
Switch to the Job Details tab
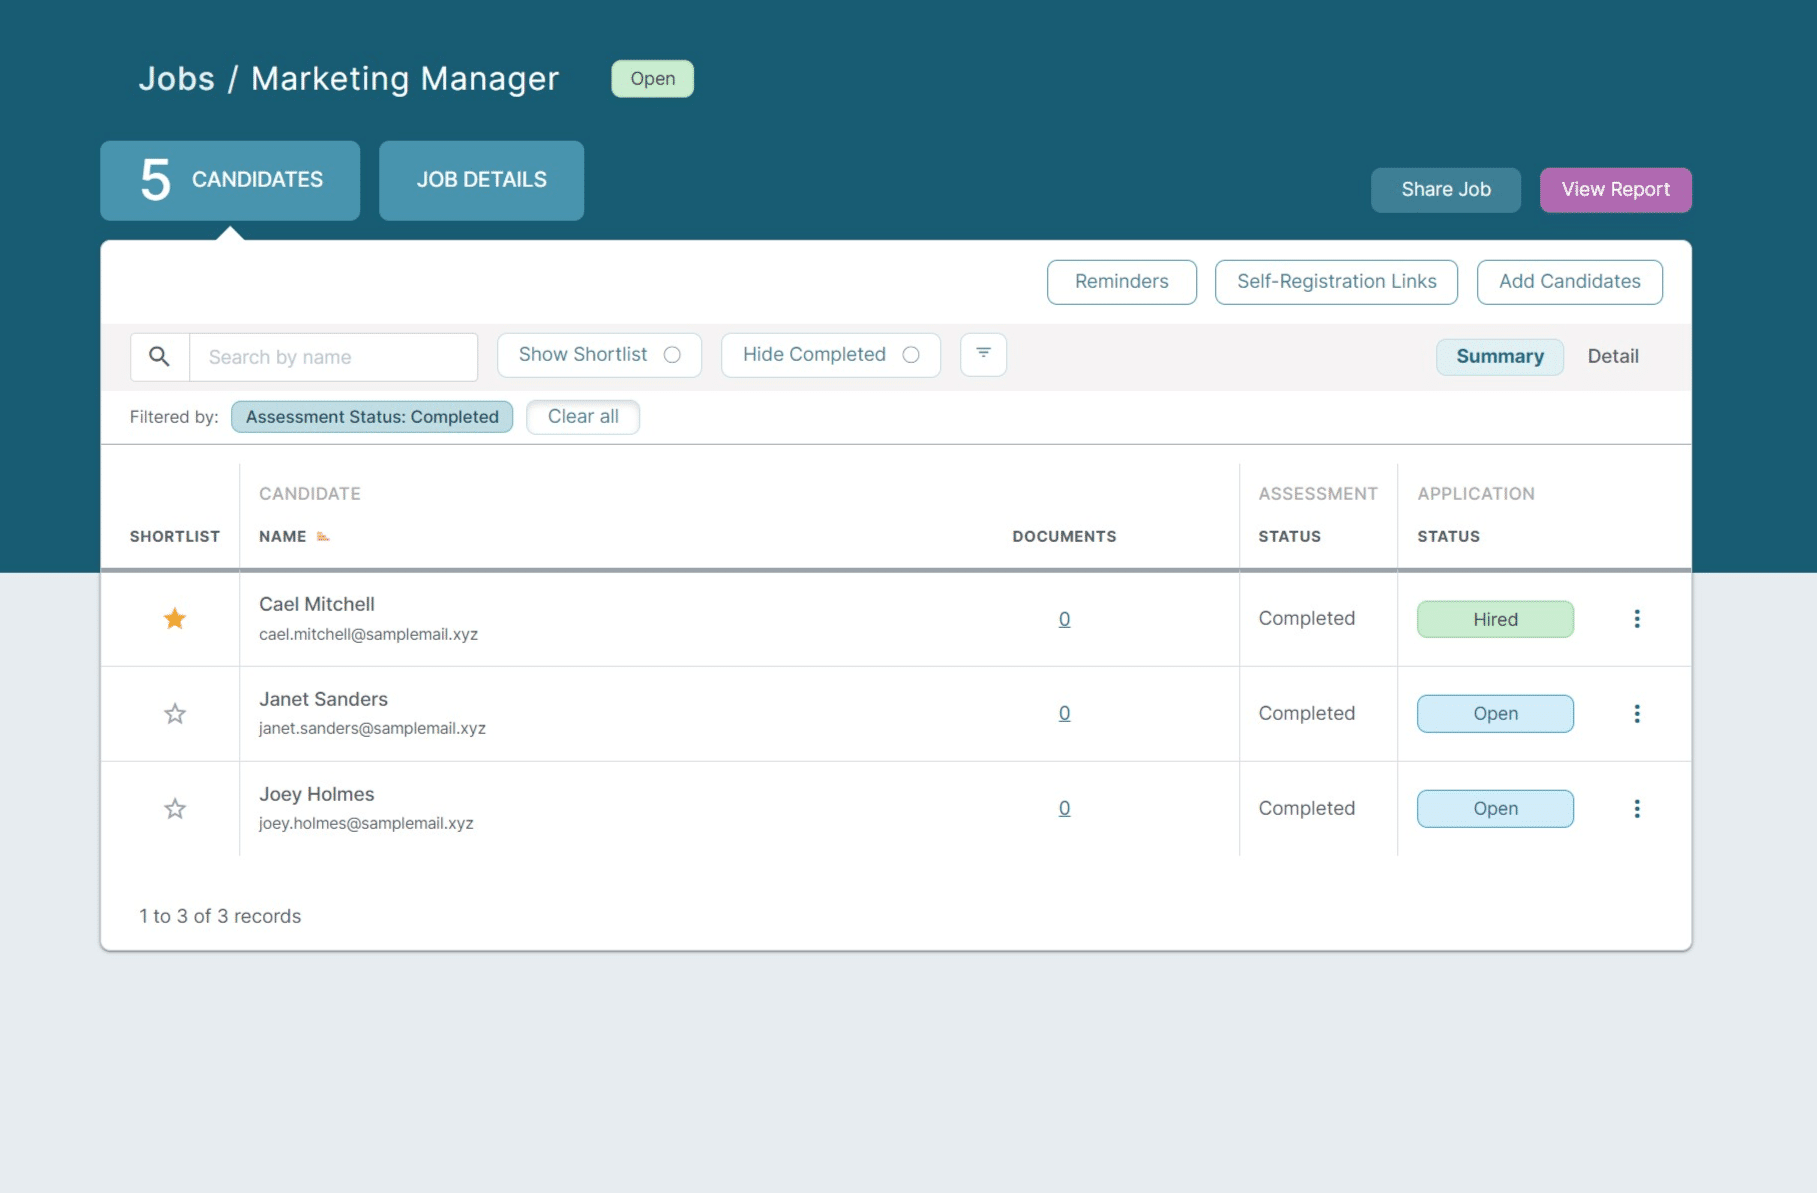[481, 180]
